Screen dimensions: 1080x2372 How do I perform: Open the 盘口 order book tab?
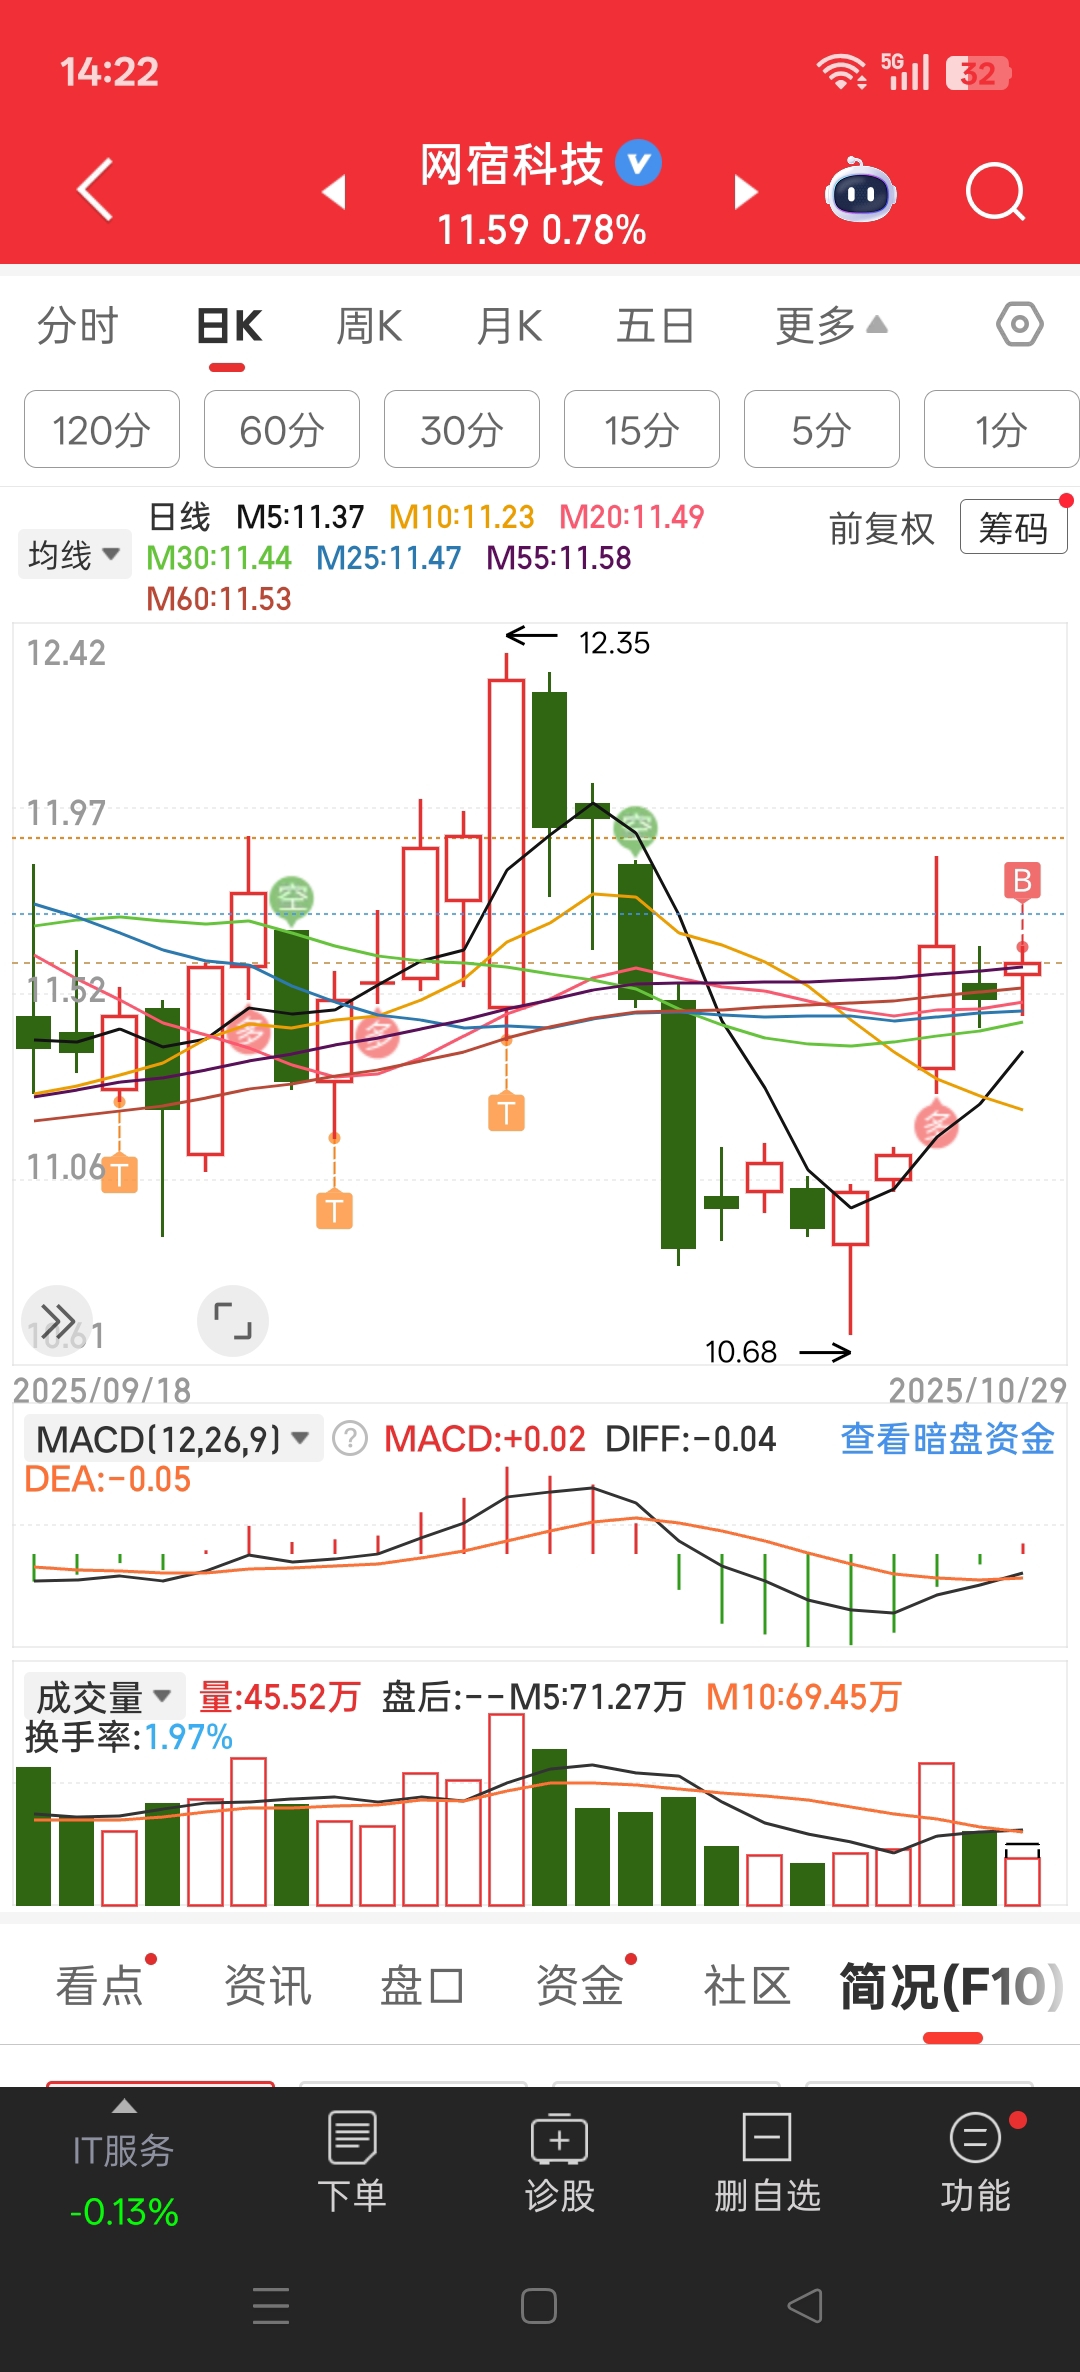pyautogui.click(x=422, y=1986)
